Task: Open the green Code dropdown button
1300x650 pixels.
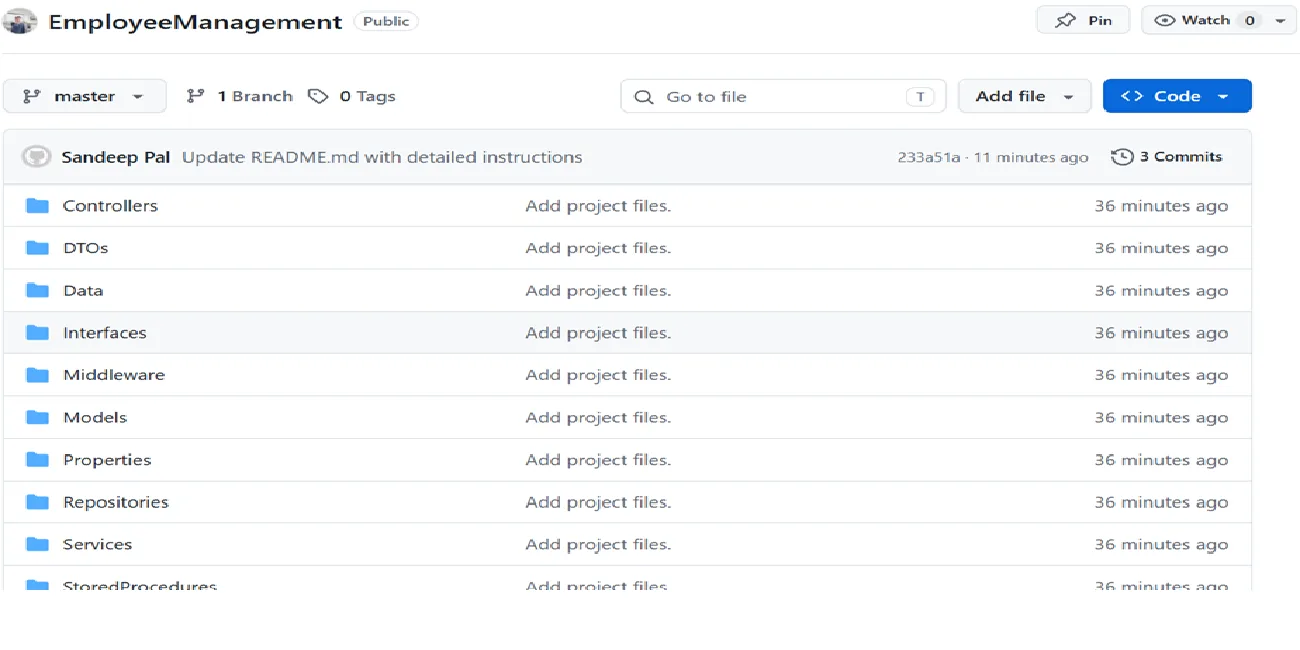Action: 1177,96
